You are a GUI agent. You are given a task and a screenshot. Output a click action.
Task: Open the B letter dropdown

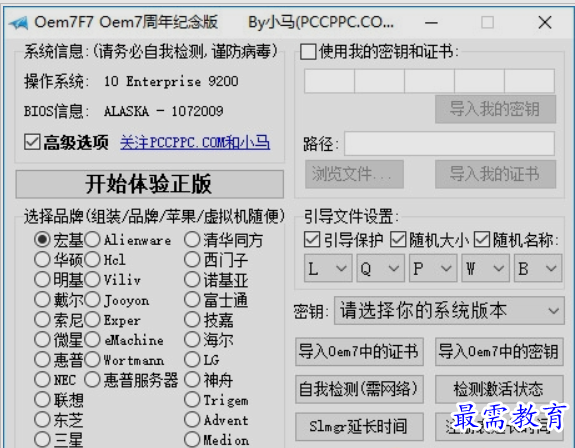pyautogui.click(x=538, y=268)
